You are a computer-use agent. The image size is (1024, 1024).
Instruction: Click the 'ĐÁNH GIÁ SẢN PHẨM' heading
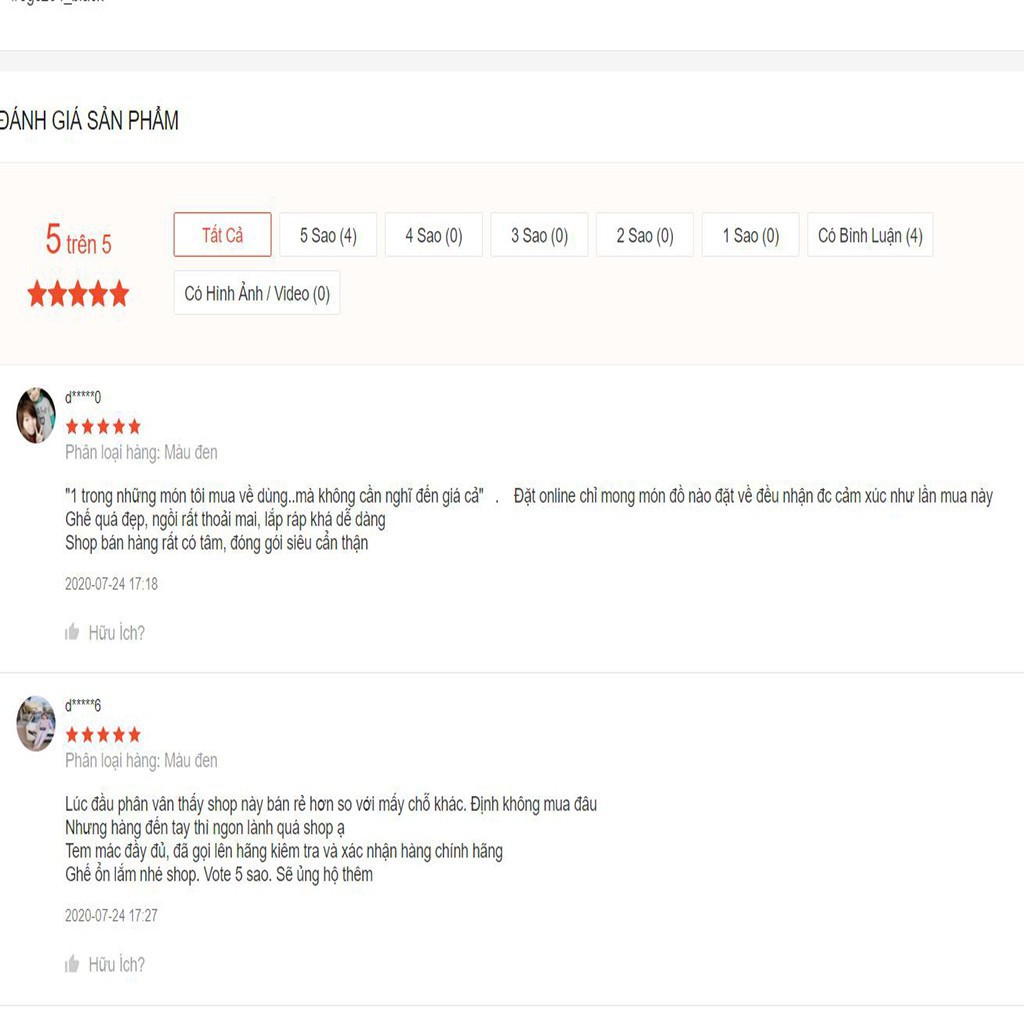89,121
